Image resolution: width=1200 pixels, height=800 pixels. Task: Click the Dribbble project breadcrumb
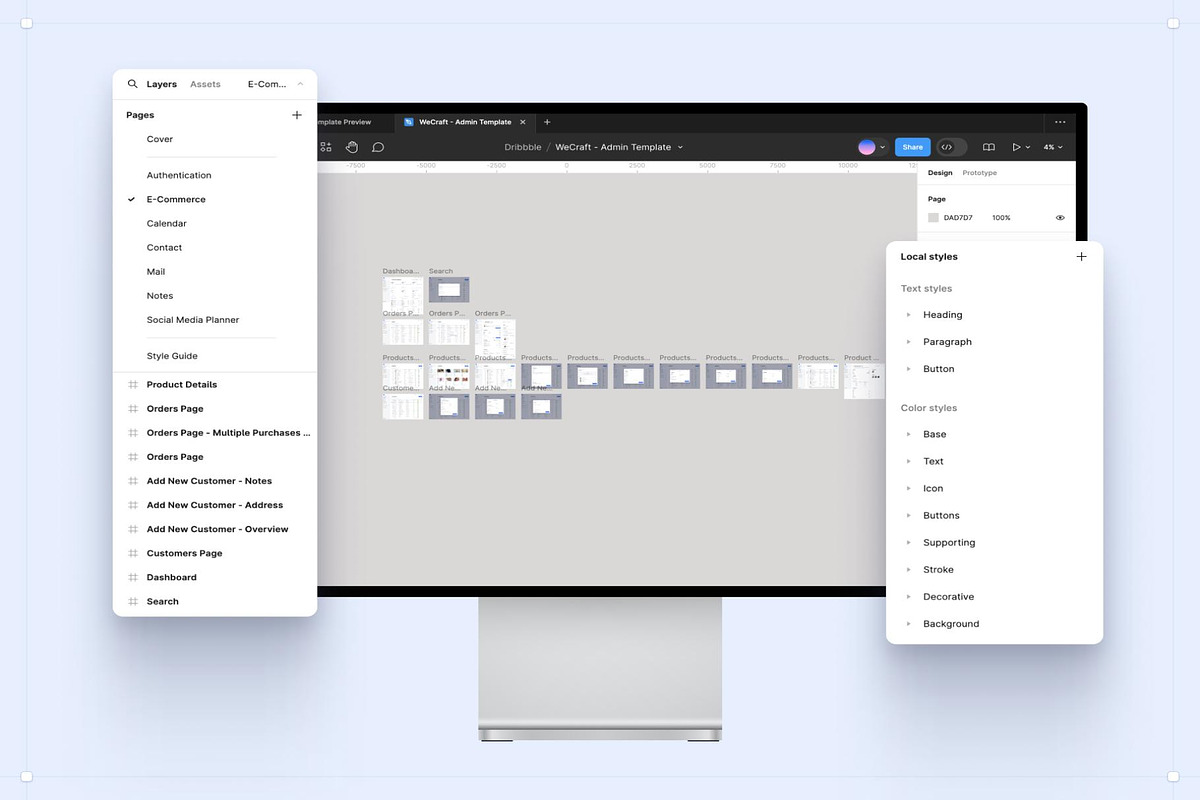coord(523,147)
